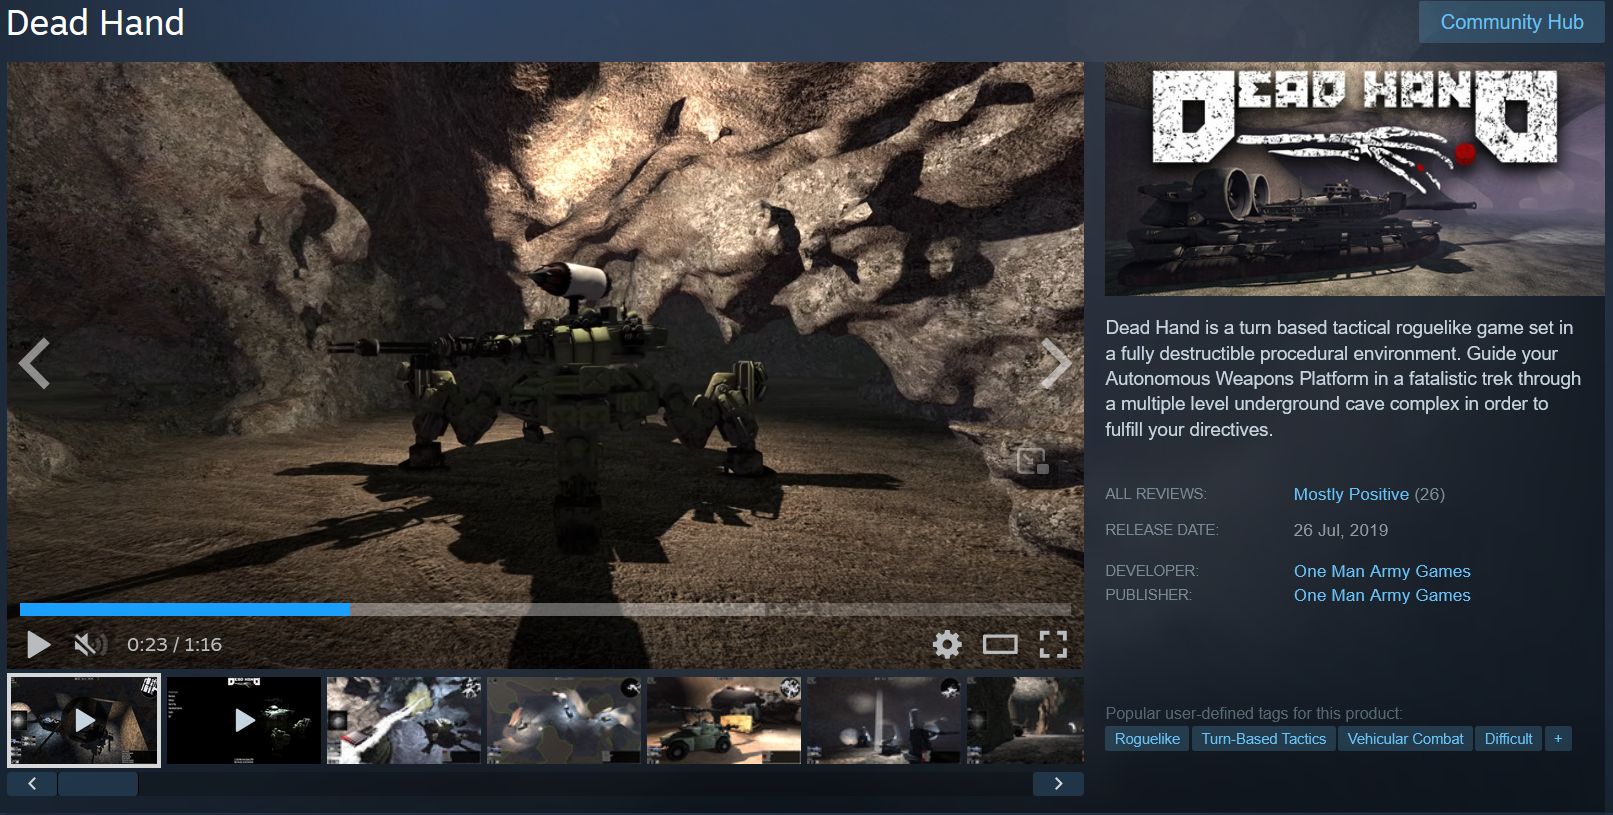Open the Community Hub
Image resolution: width=1613 pixels, height=815 pixels.
click(x=1511, y=22)
